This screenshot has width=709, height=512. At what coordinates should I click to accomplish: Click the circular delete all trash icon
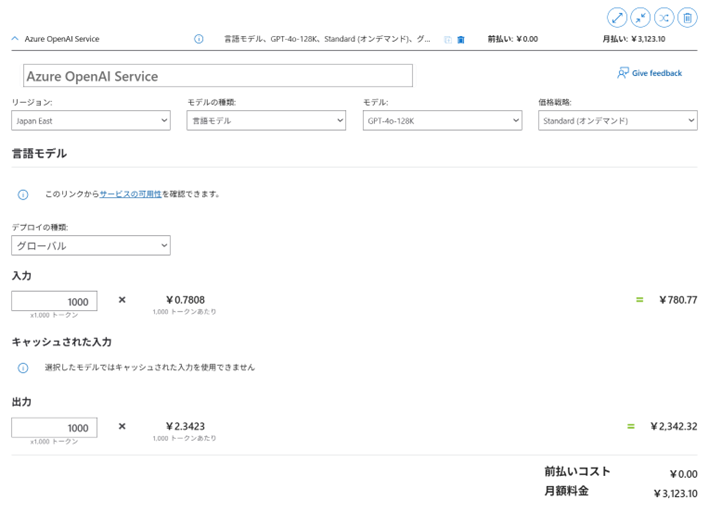pyautogui.click(x=688, y=17)
